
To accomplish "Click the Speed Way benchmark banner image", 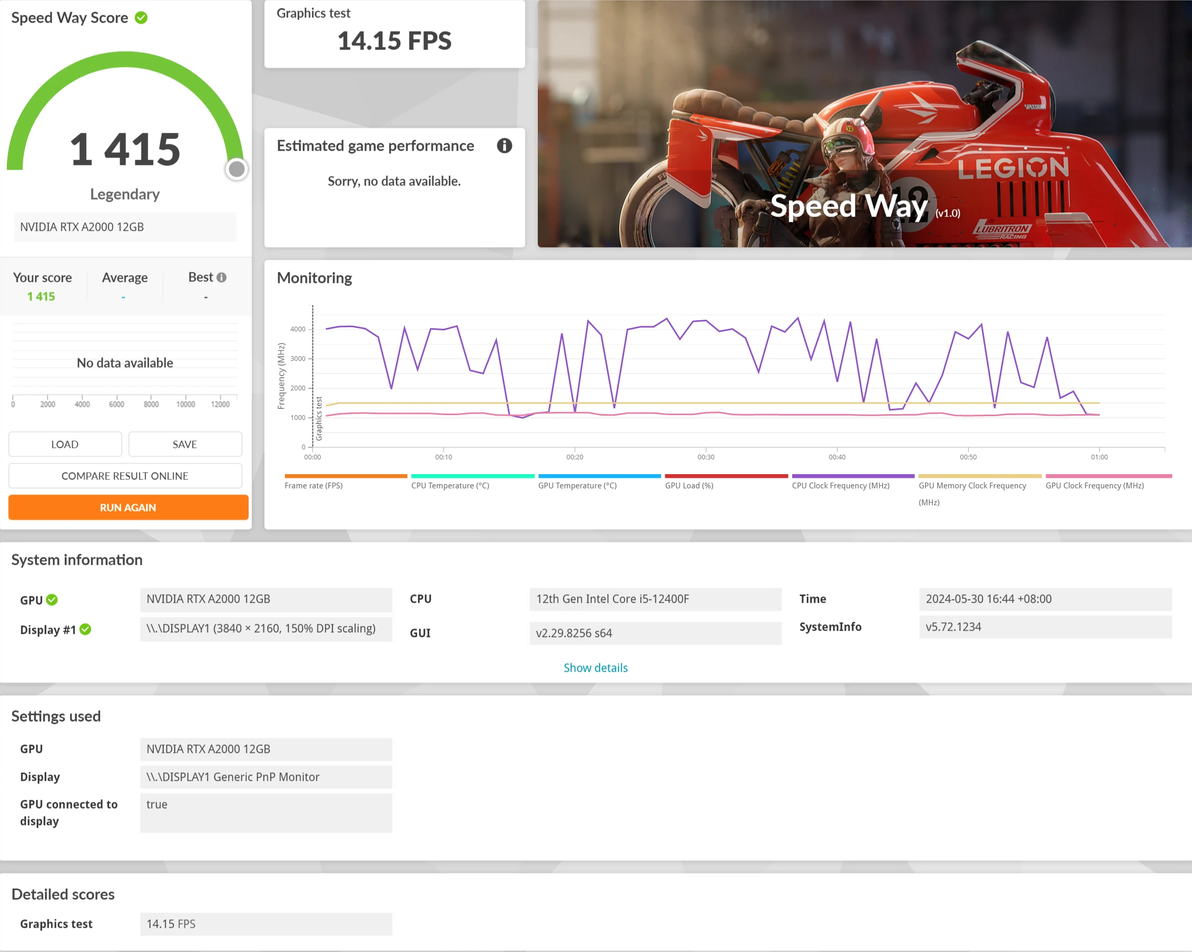I will tap(864, 123).
